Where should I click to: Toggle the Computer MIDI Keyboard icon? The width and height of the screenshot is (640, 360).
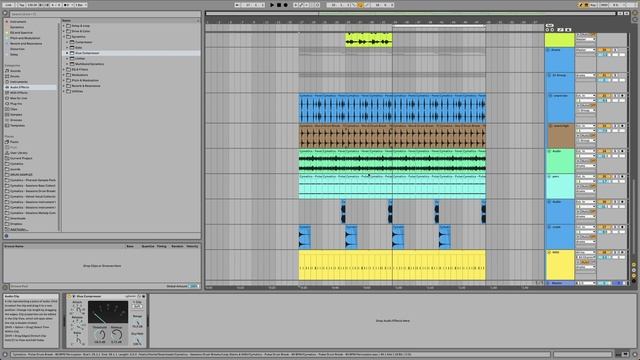coord(587,5)
